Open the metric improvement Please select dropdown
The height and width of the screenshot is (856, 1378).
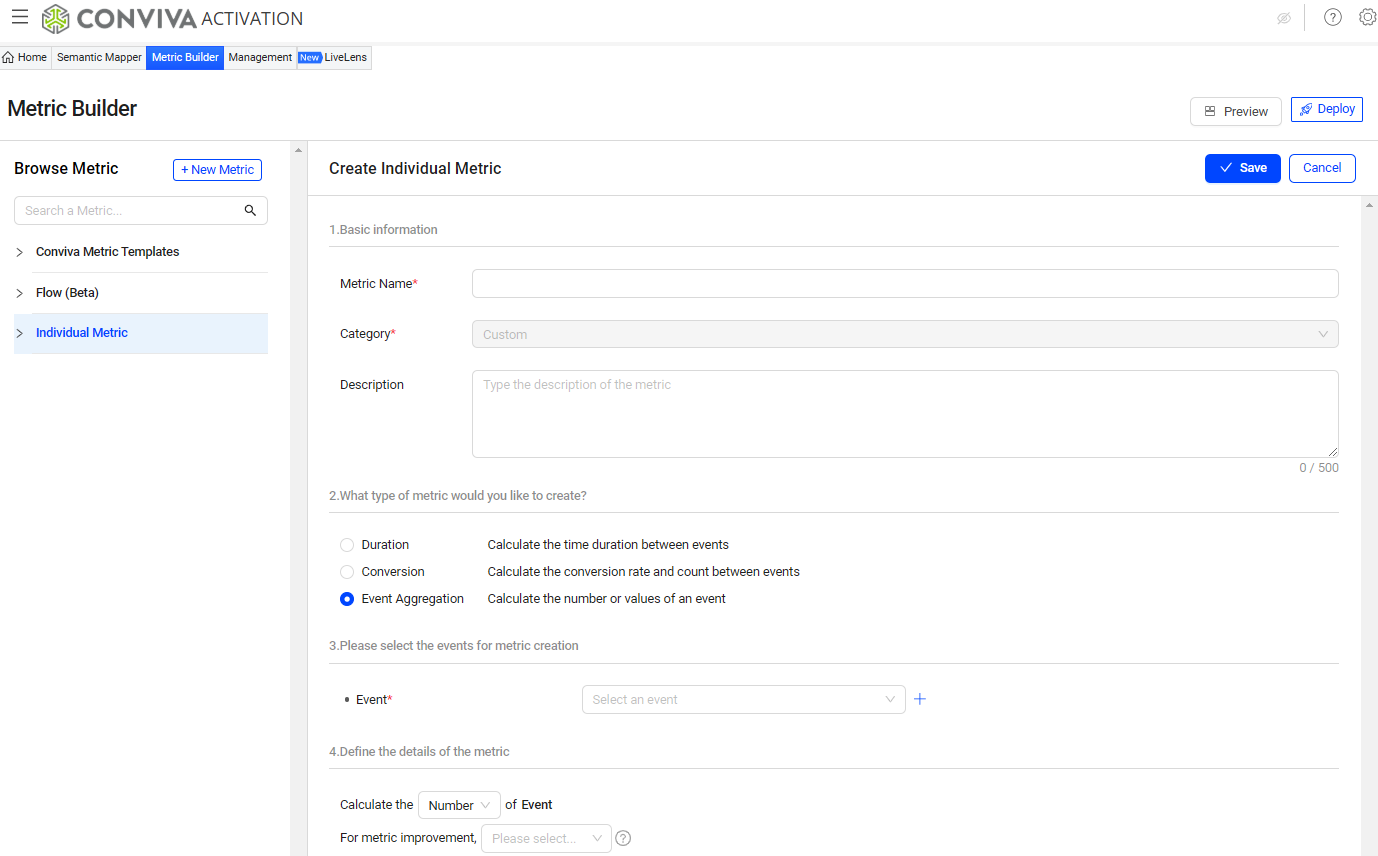(x=546, y=838)
